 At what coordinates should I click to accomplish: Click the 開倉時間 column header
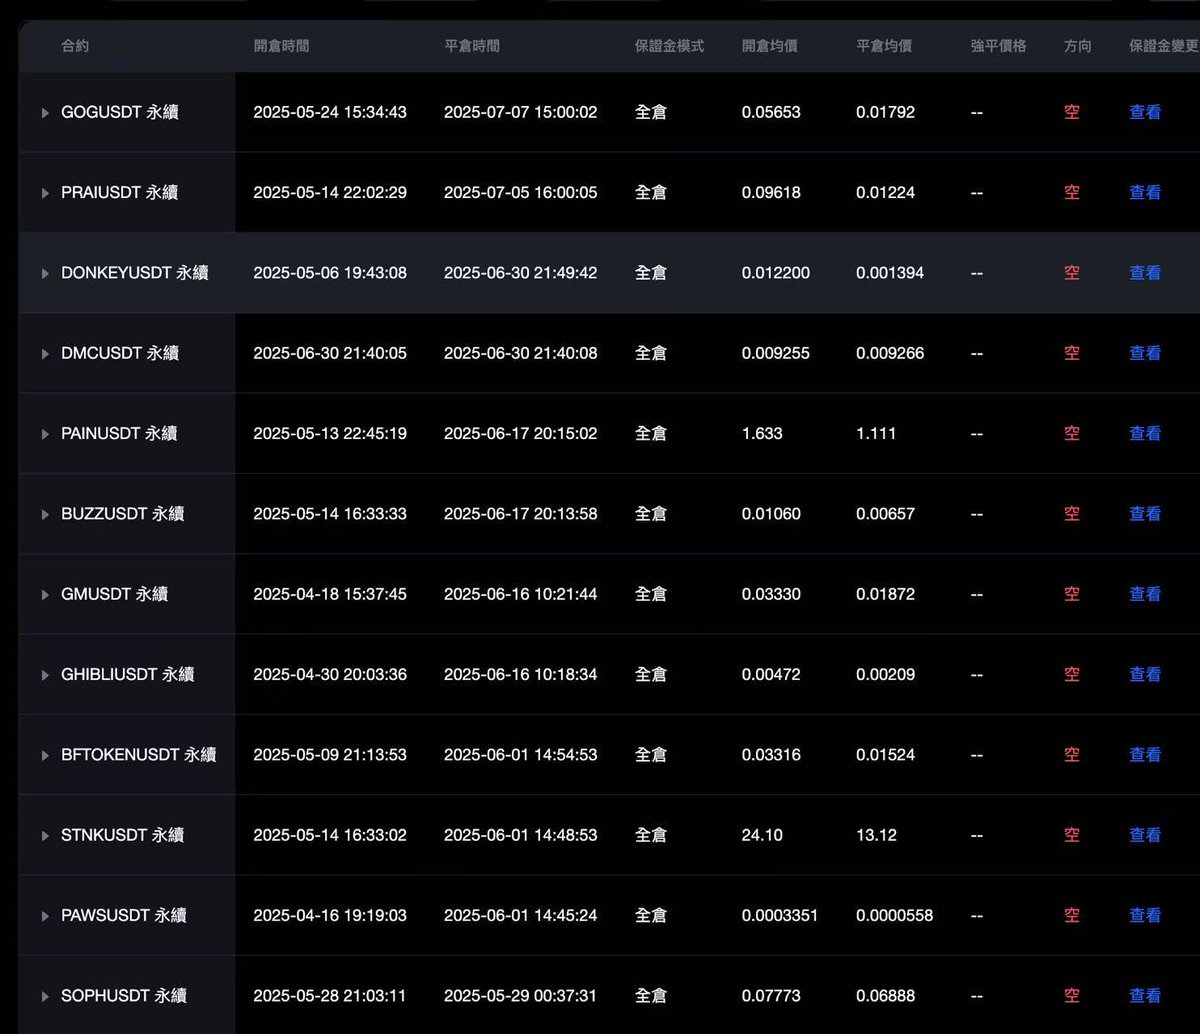pyautogui.click(x=281, y=46)
